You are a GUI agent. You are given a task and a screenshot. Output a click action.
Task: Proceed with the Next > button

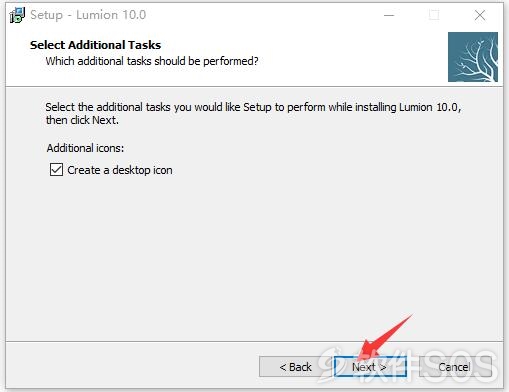[370, 367]
